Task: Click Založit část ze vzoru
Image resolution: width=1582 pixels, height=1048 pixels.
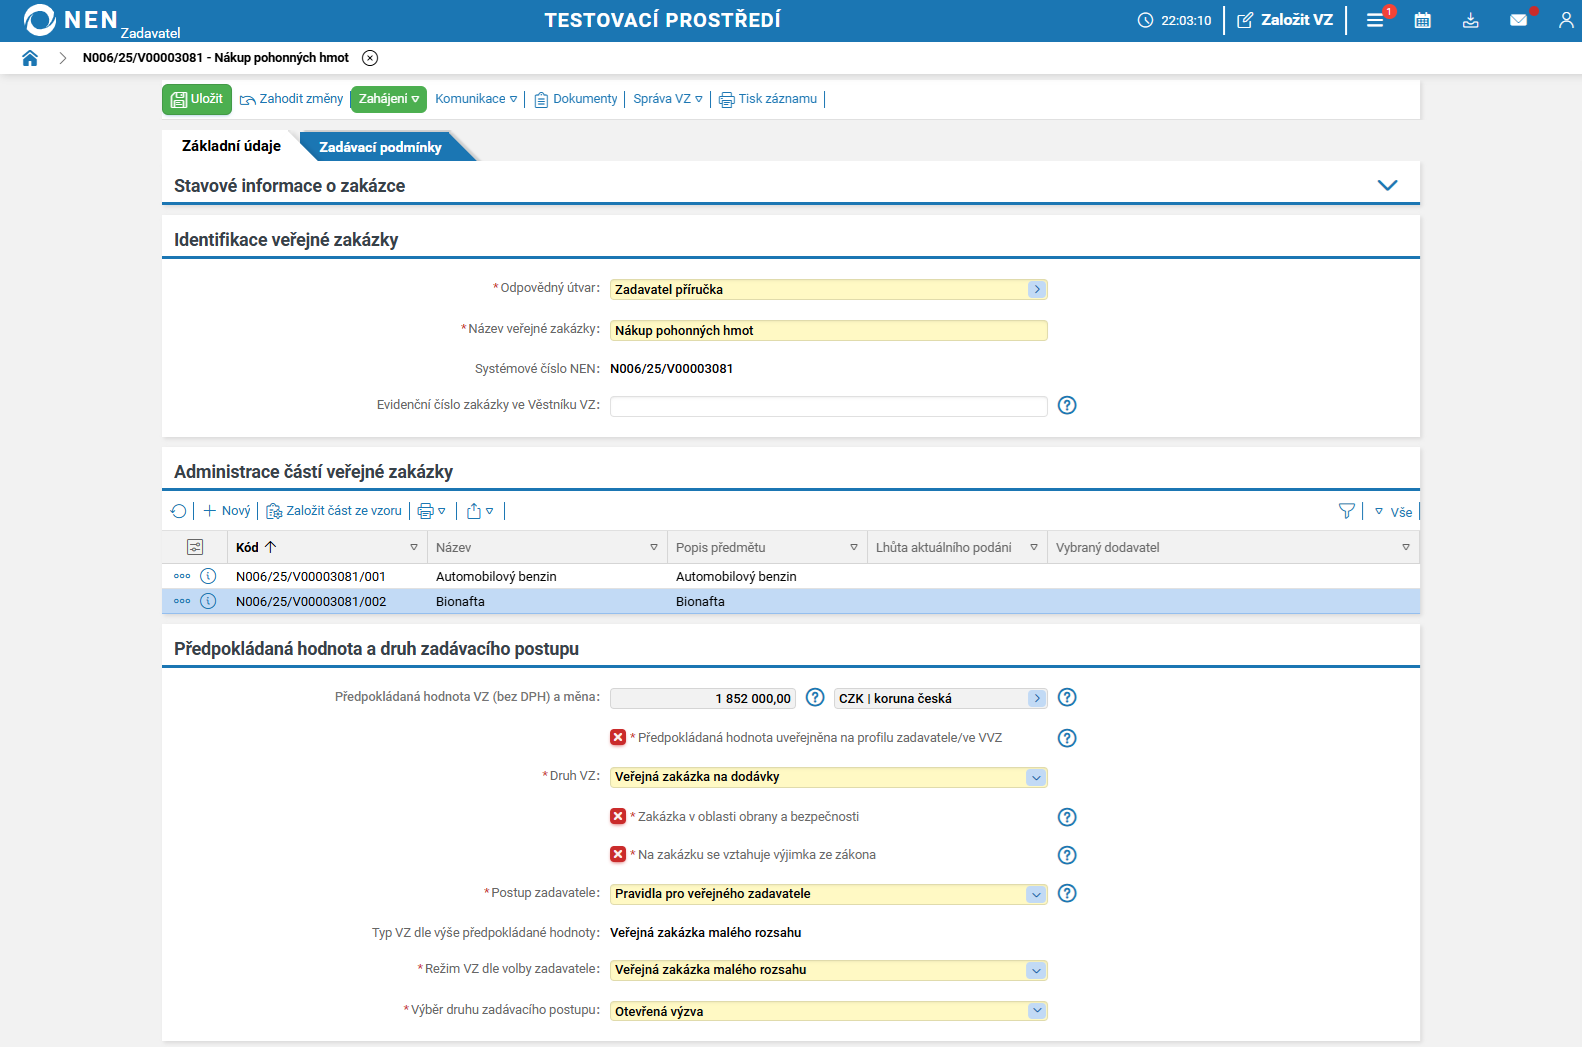Action: [x=334, y=511]
